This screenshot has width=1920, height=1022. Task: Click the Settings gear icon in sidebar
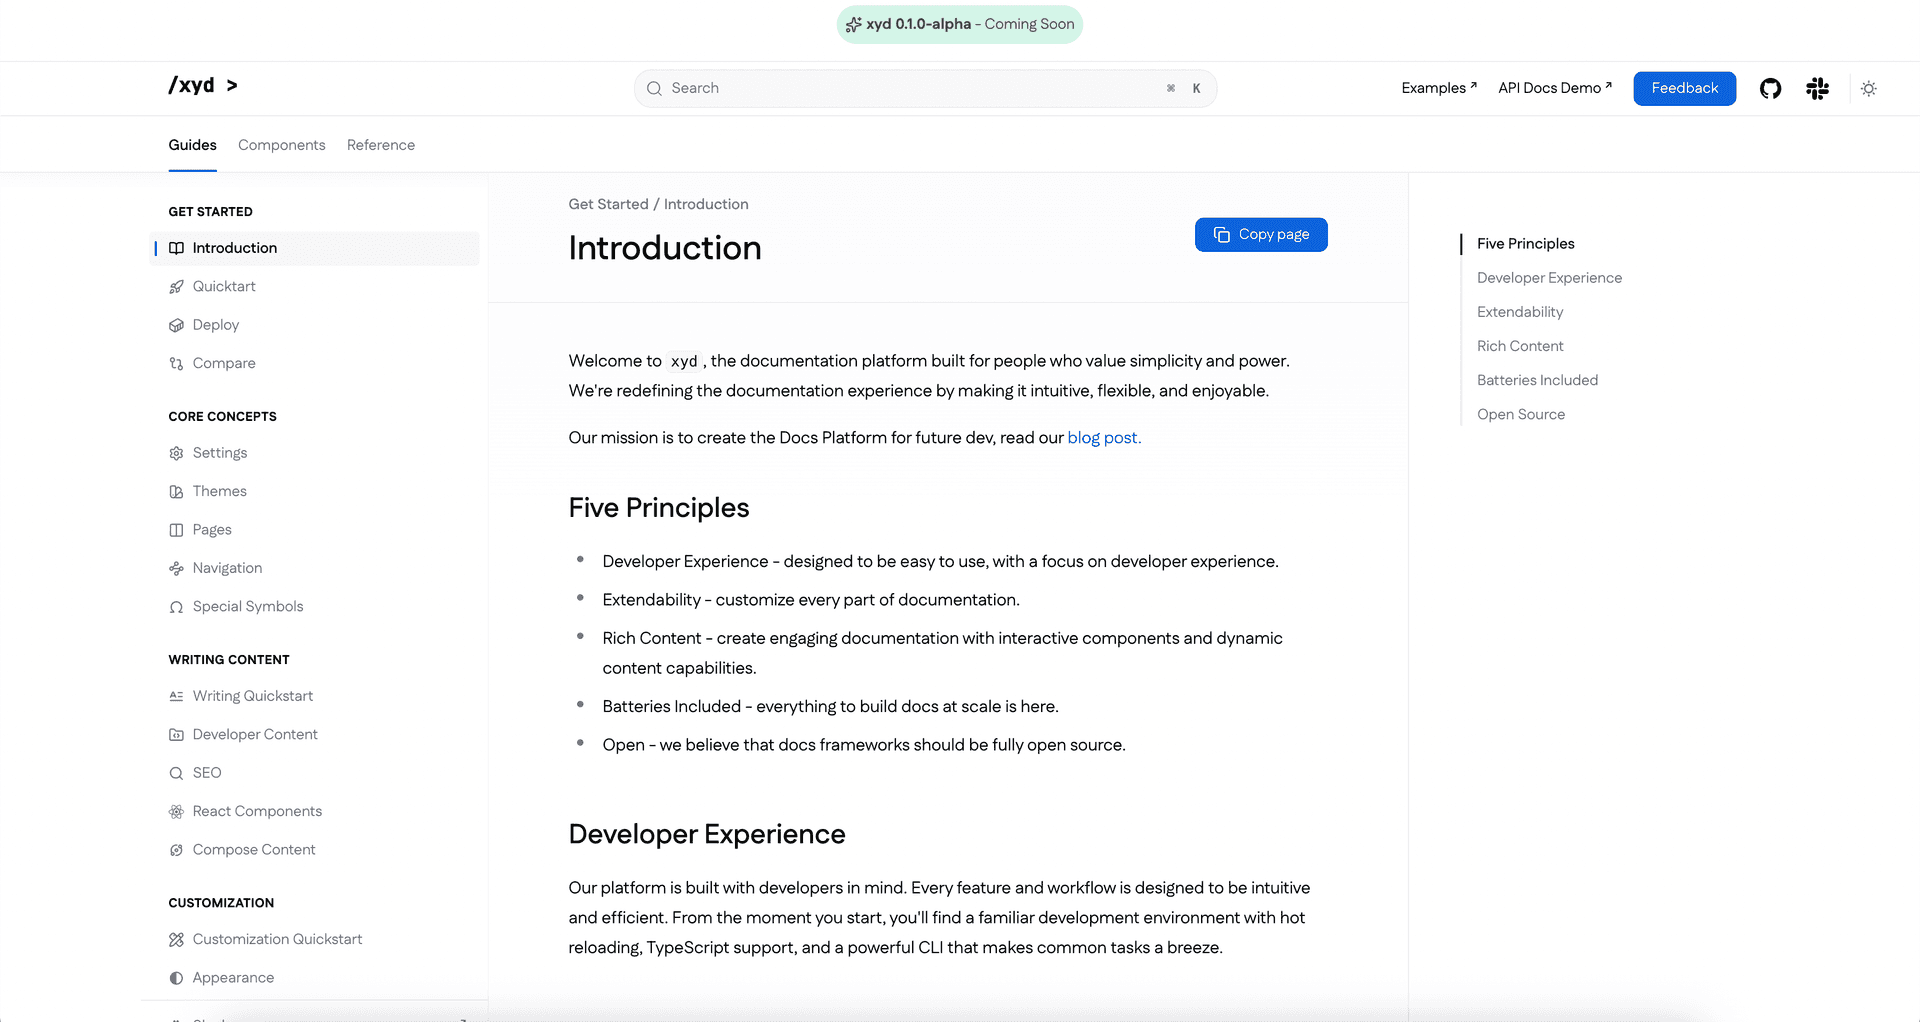click(176, 453)
